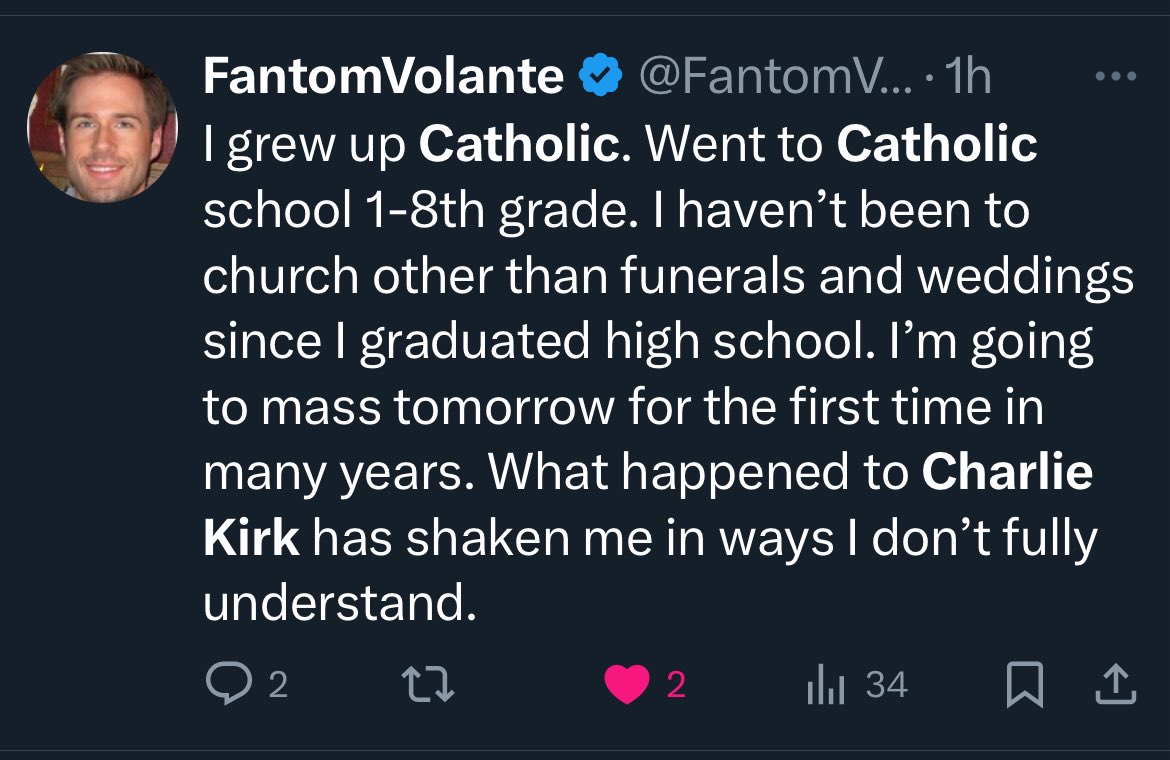Click the word 'understand.' in the post
The height and width of the screenshot is (760, 1170).
[x=338, y=604]
